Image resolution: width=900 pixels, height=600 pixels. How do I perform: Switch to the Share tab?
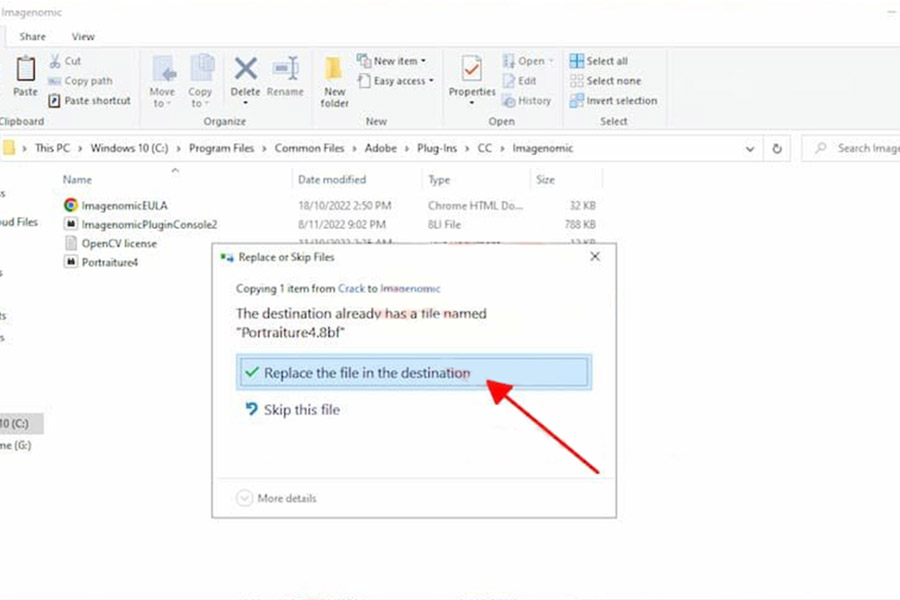[33, 37]
